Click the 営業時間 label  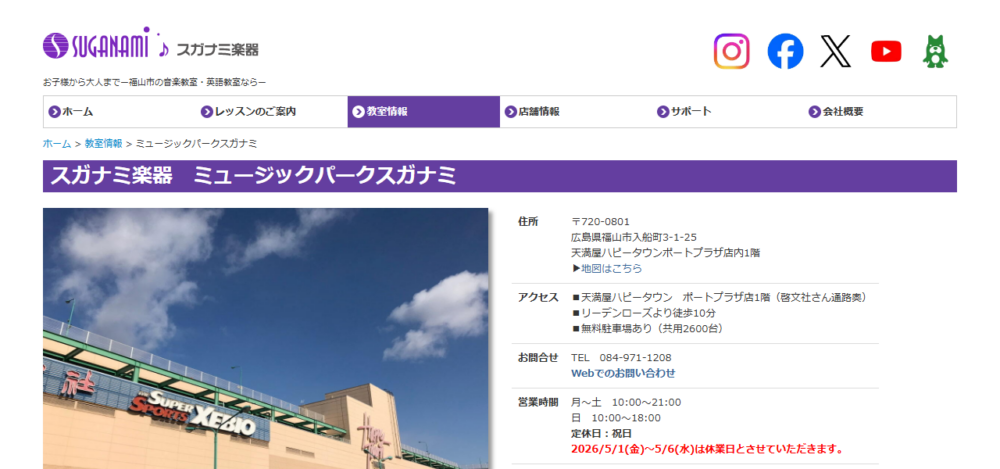pyautogui.click(x=538, y=403)
